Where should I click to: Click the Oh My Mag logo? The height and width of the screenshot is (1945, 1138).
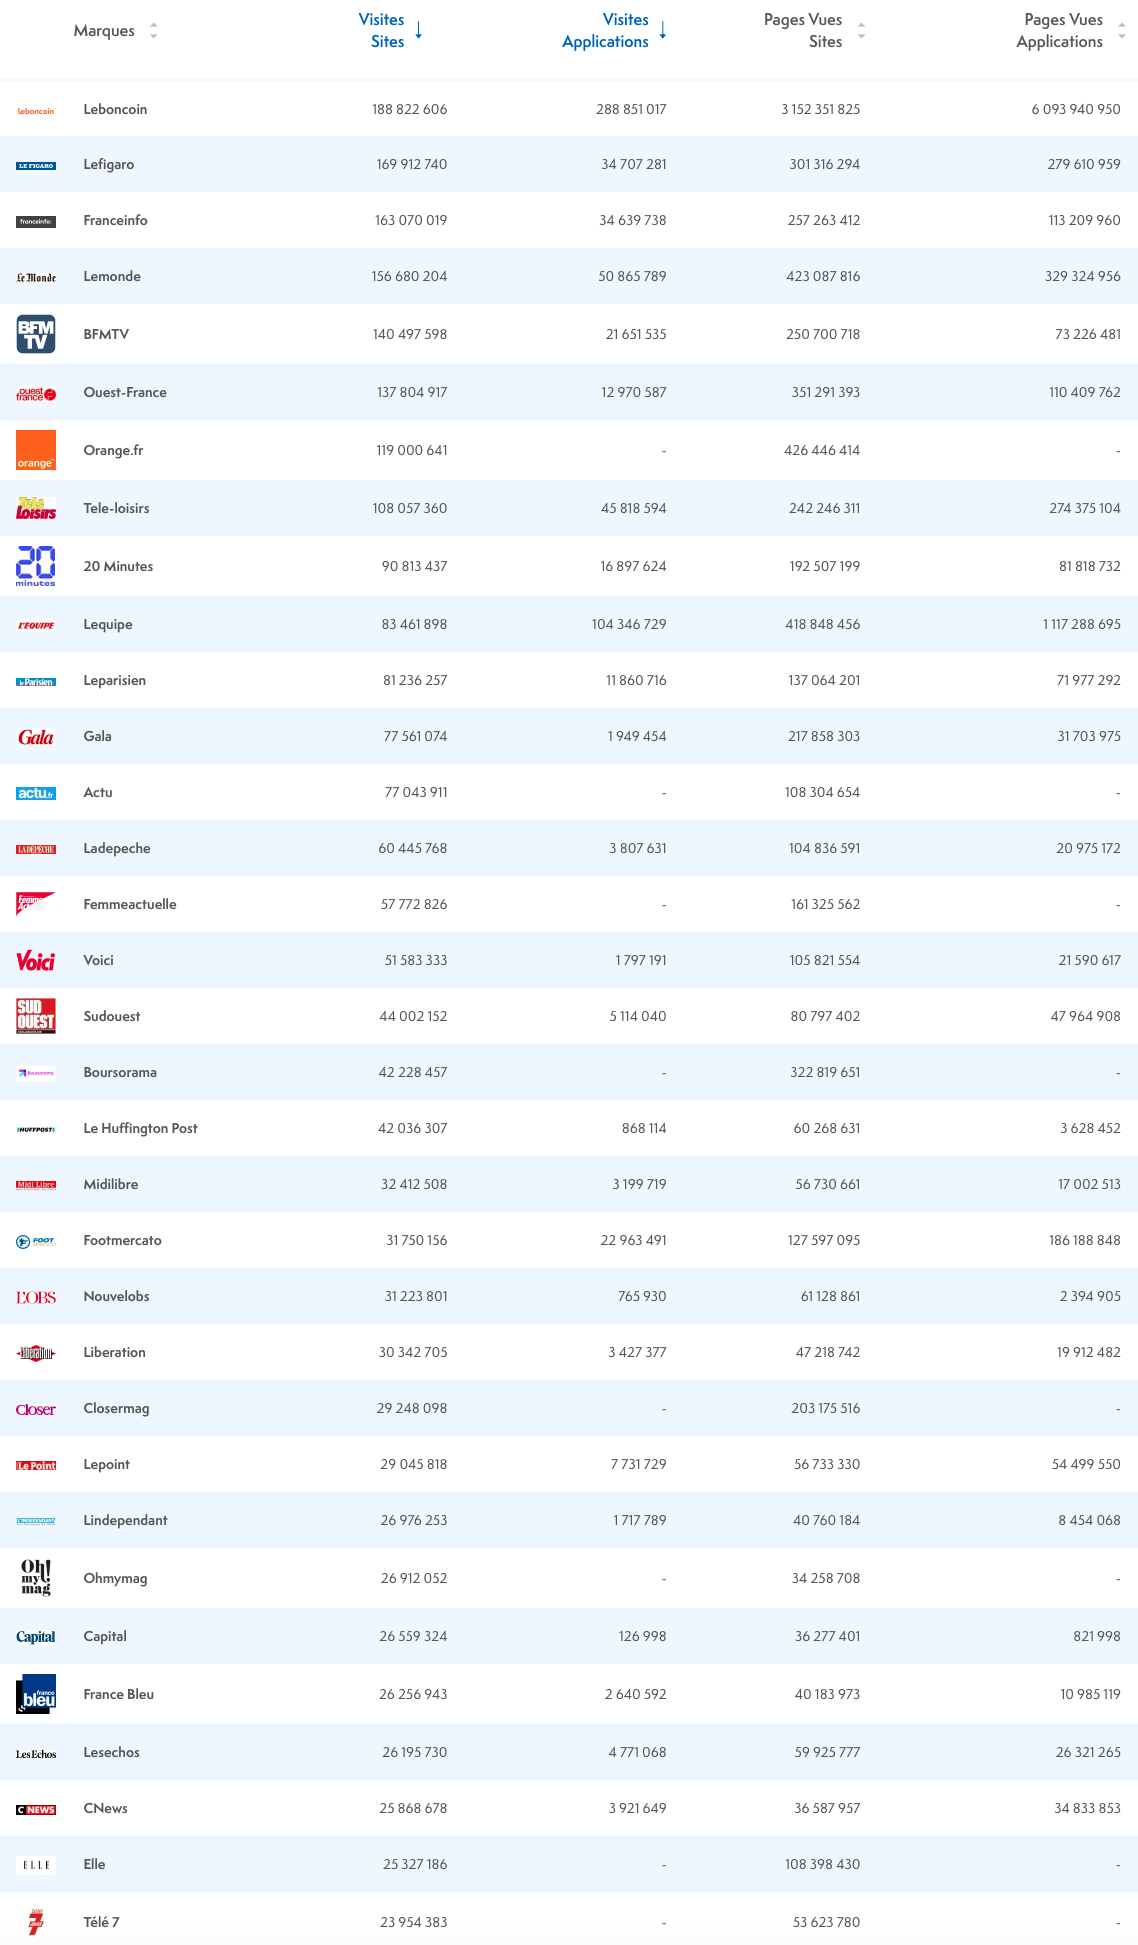(x=36, y=1577)
